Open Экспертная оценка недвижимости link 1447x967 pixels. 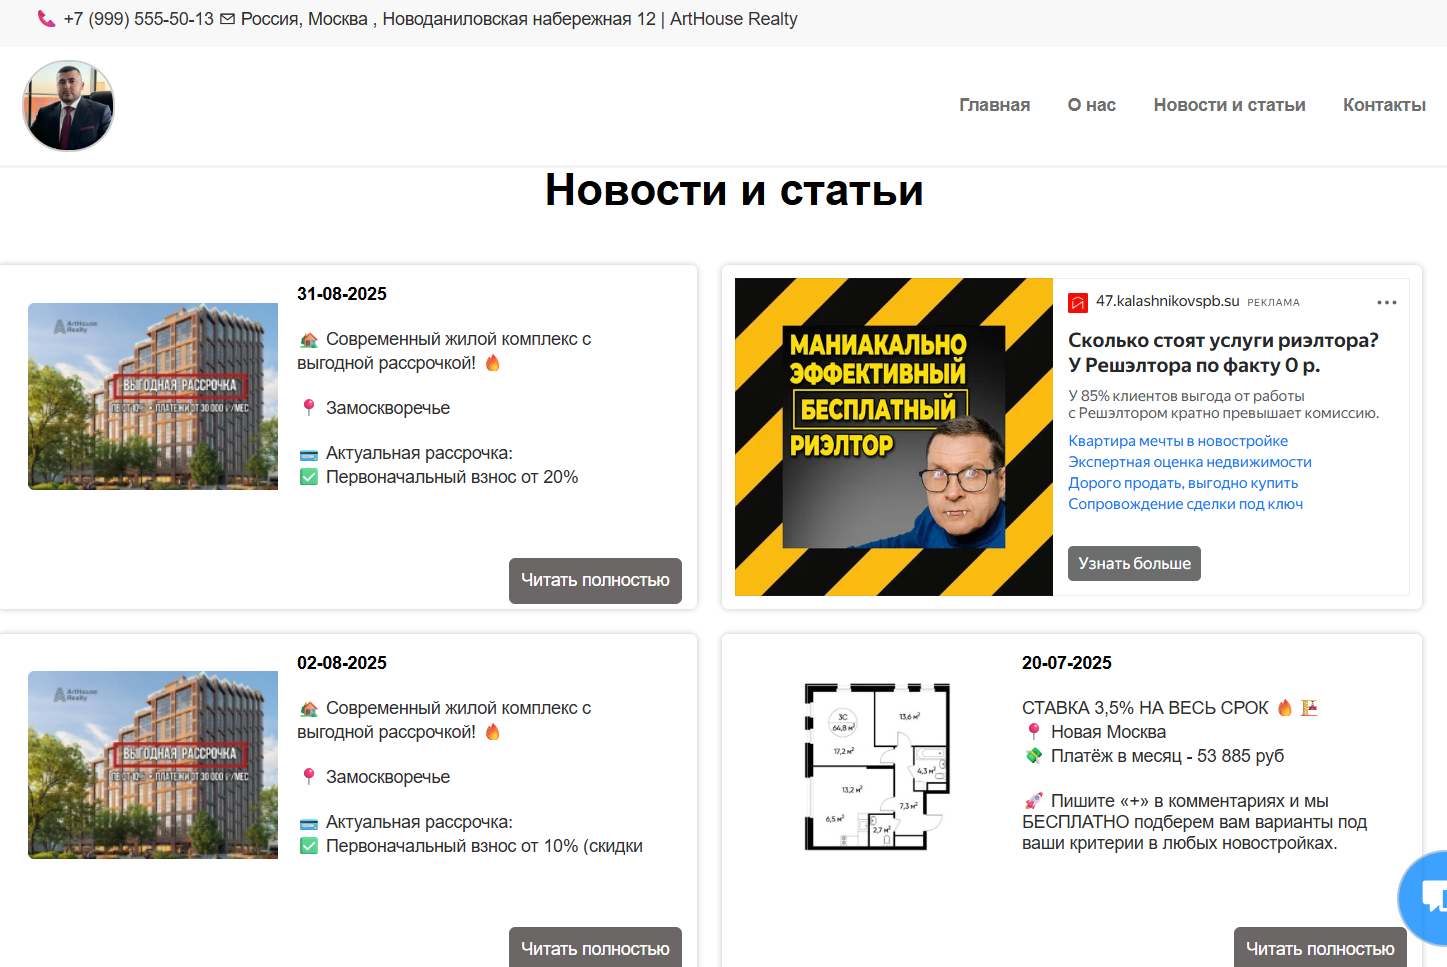[1190, 462]
